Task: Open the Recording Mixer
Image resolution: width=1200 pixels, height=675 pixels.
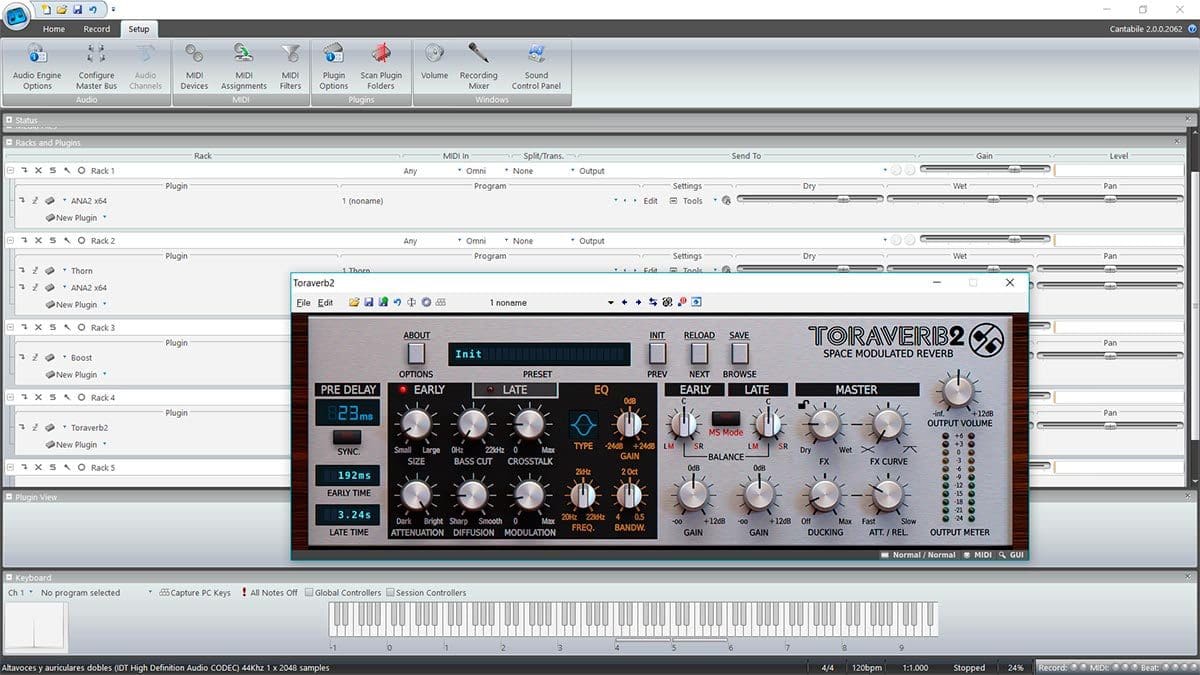Action: pyautogui.click(x=479, y=66)
